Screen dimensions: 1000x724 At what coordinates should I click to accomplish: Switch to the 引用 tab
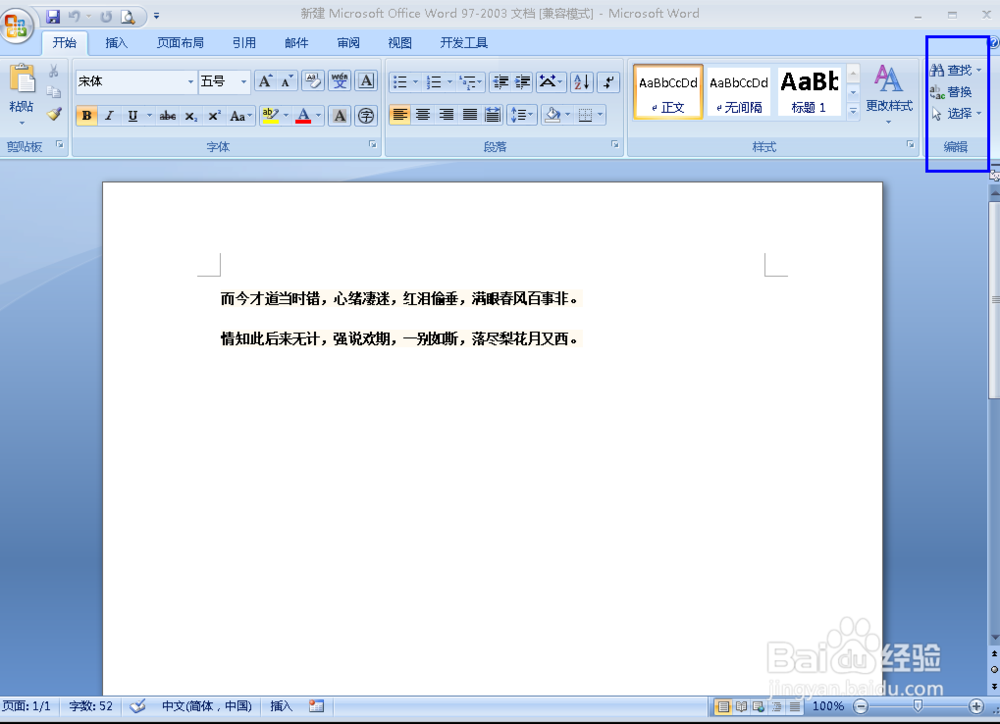[244, 43]
